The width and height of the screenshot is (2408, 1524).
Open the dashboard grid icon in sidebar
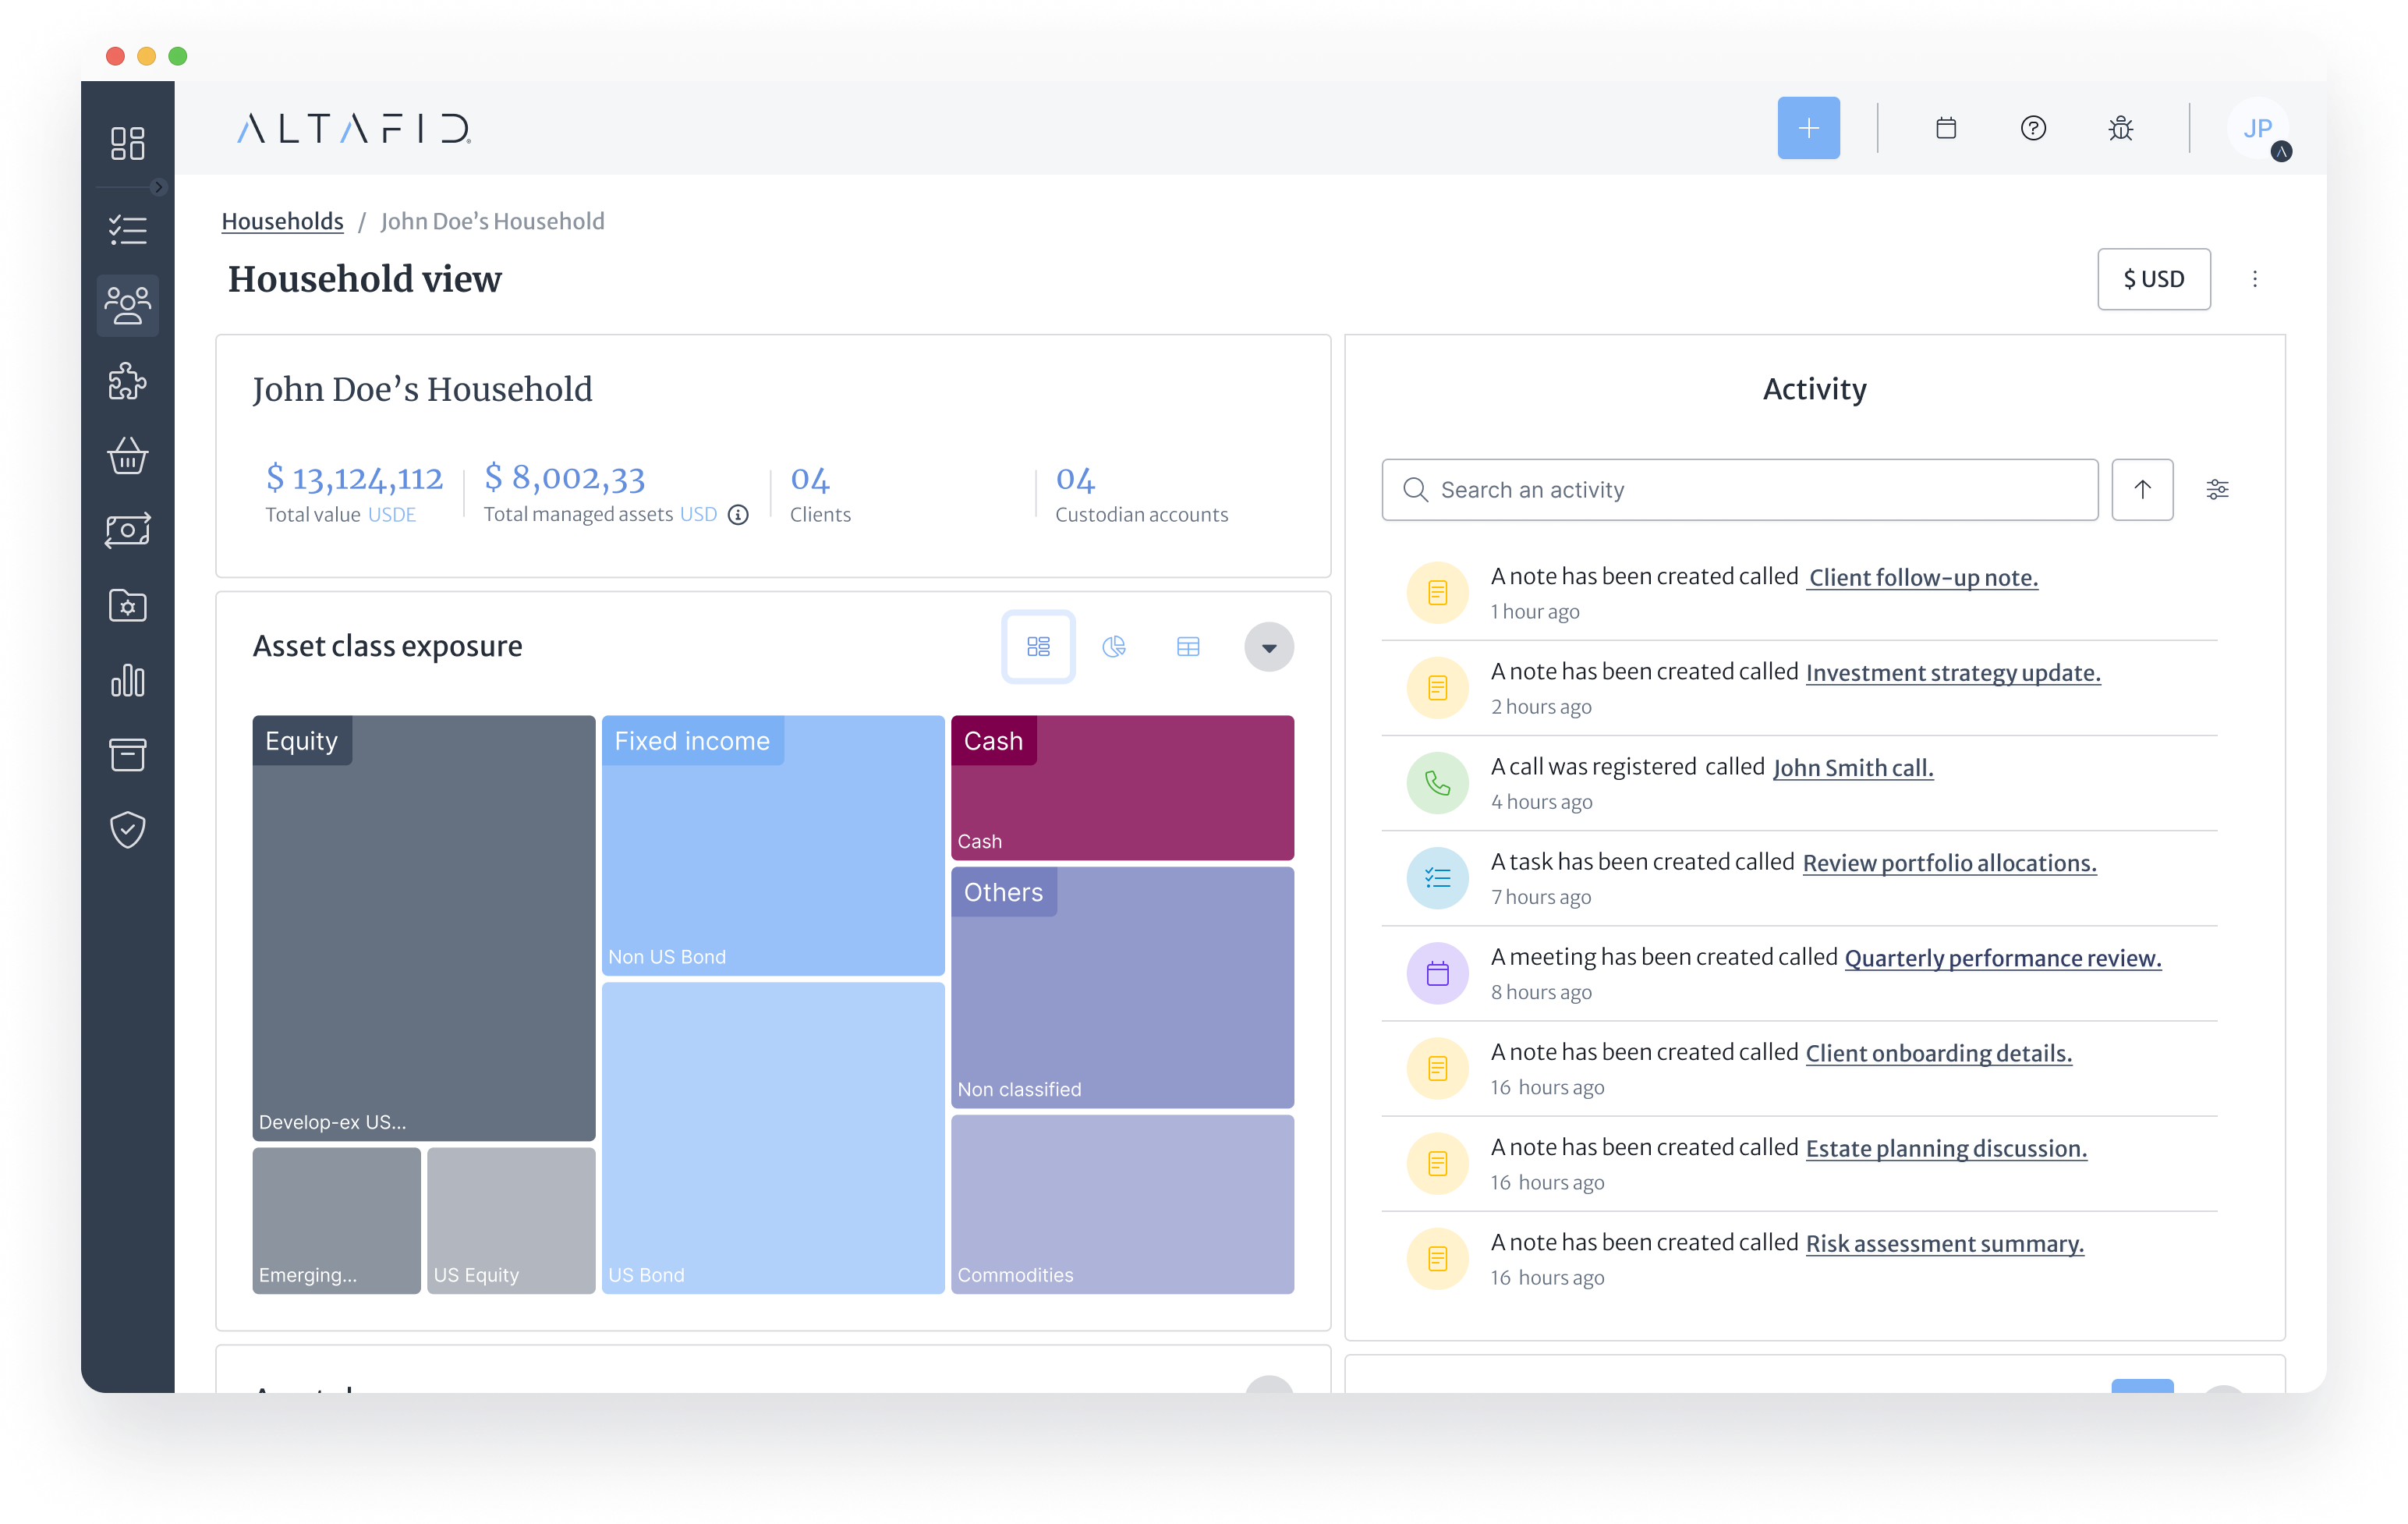[x=127, y=143]
